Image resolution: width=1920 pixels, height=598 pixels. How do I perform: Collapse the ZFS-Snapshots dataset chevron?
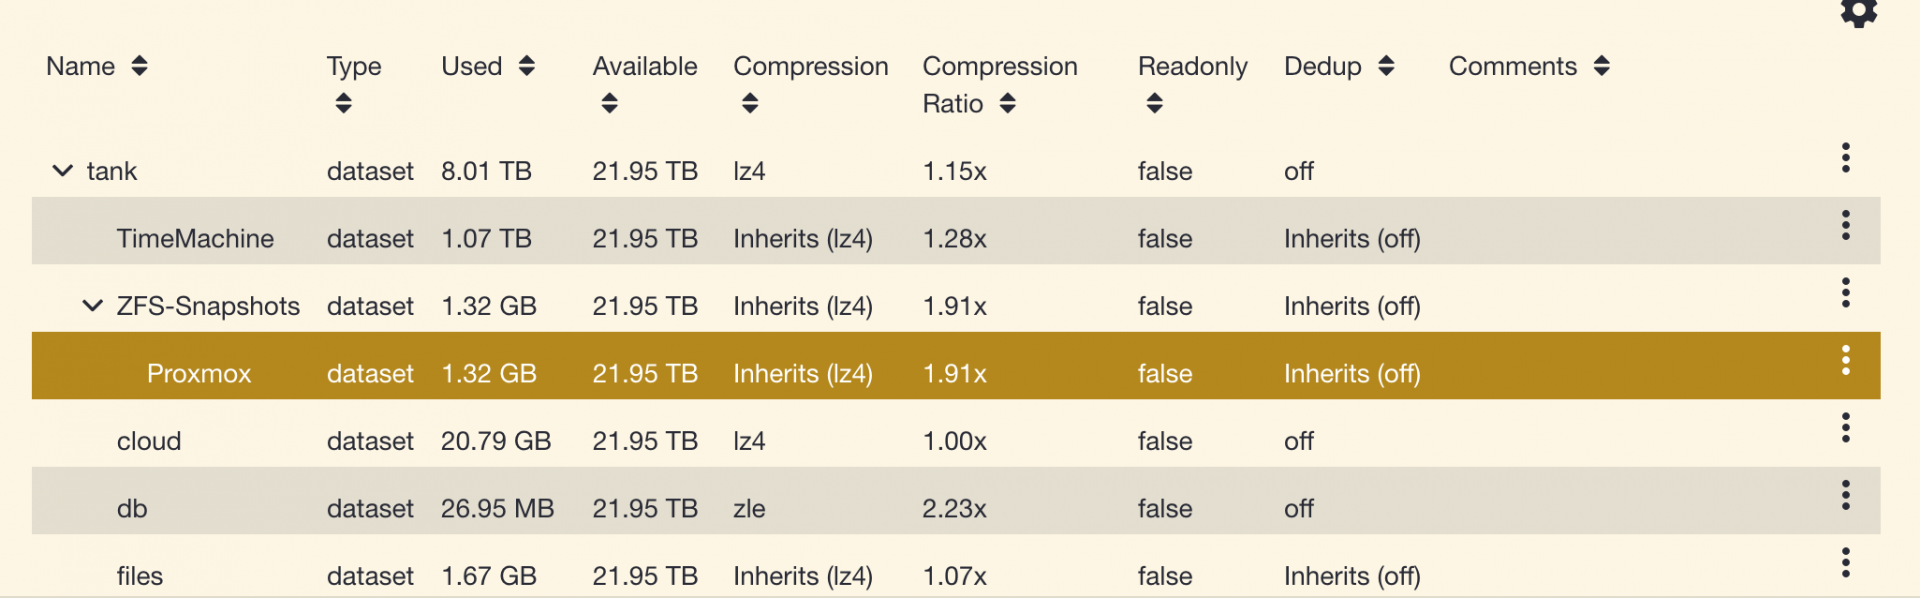(x=92, y=306)
